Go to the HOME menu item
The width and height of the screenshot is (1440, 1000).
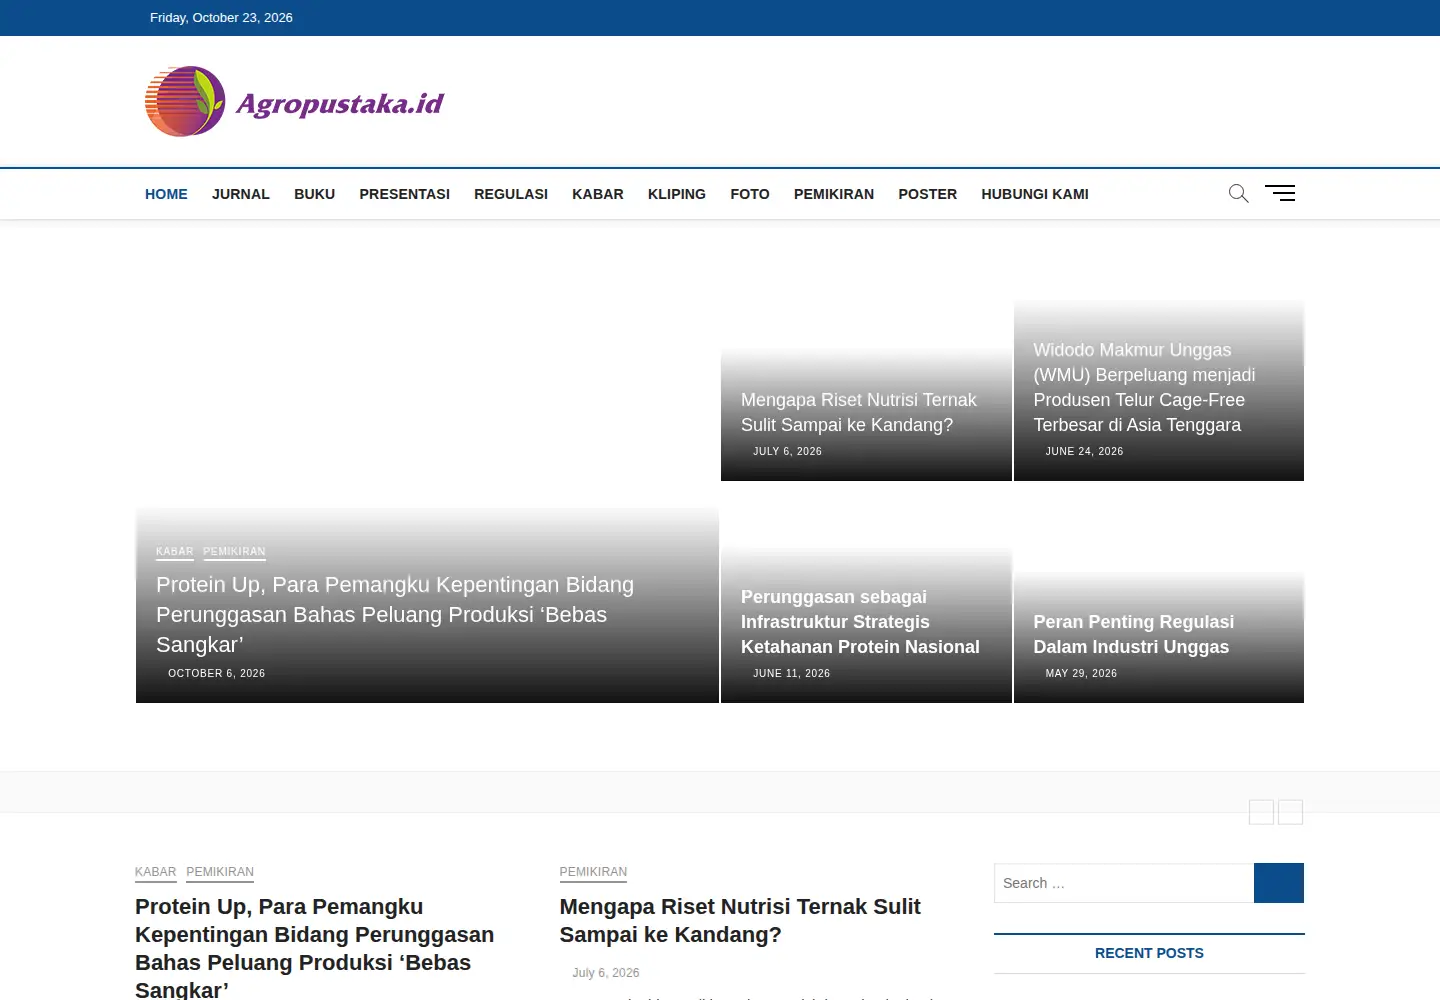[x=166, y=194]
